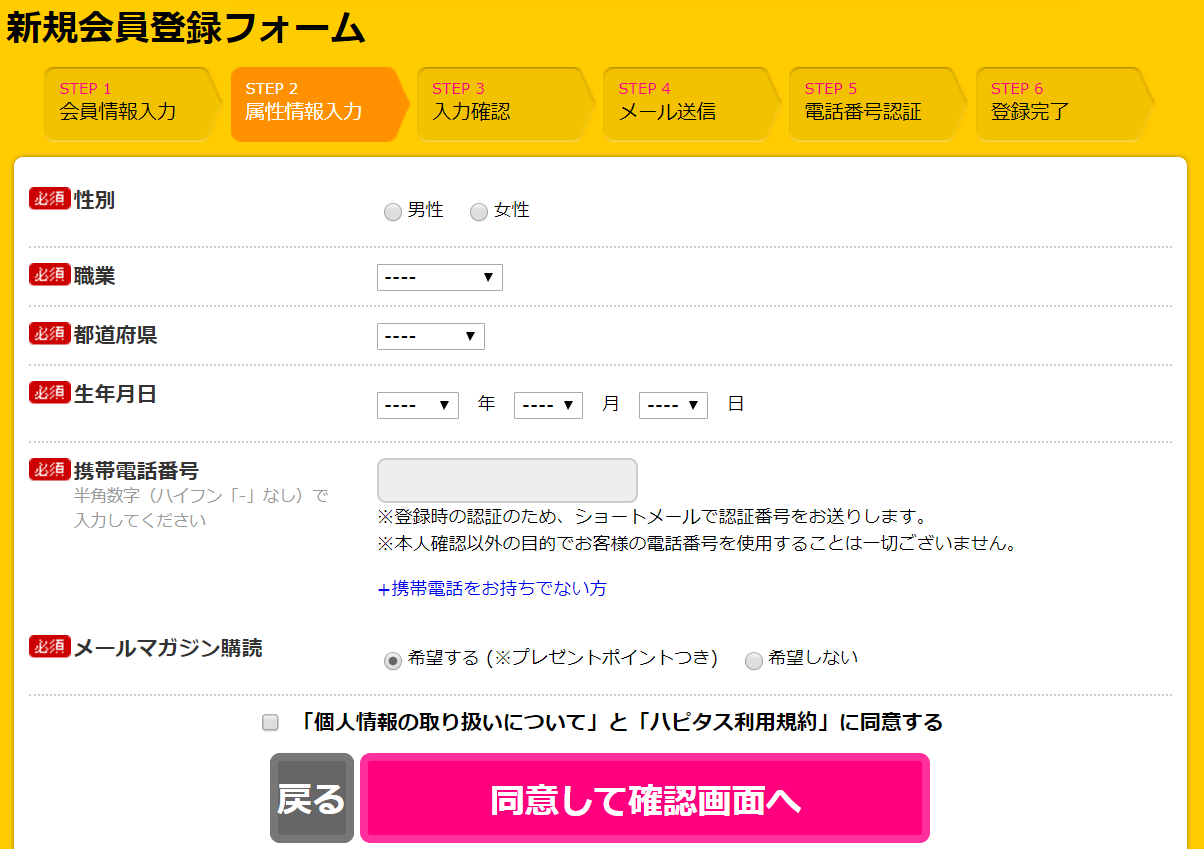Click the note about ショートメールで認証番号

pyautogui.click(x=653, y=517)
